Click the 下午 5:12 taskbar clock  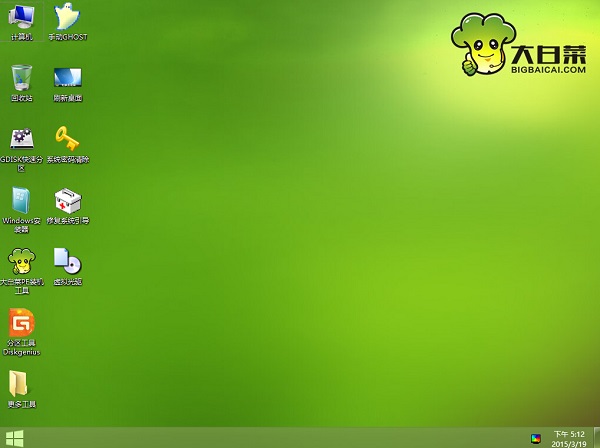(569, 434)
